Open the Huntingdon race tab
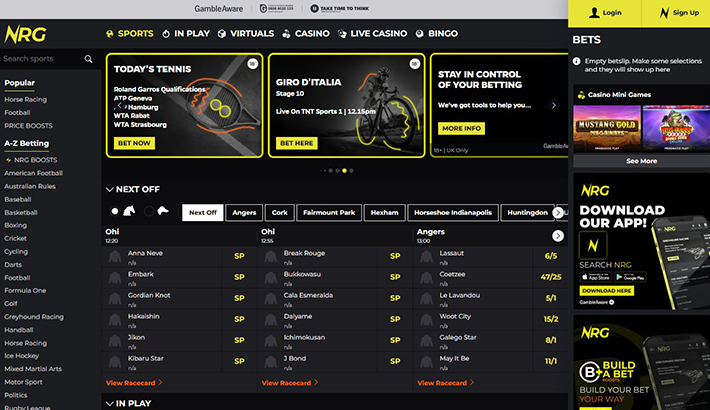This screenshot has width=710, height=410. 528,212
